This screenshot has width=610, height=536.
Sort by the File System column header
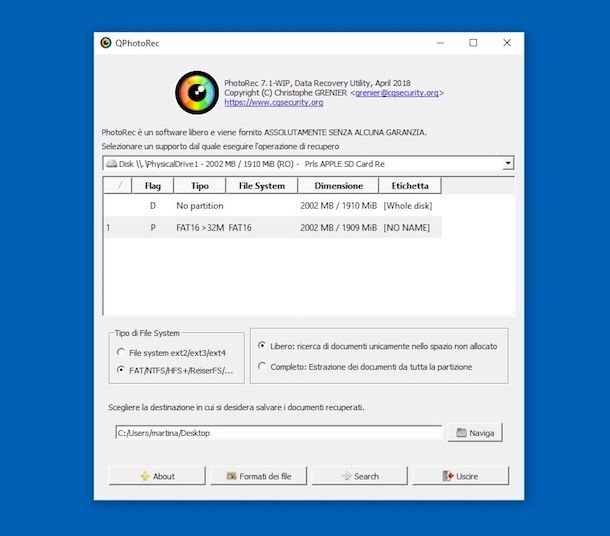point(262,186)
